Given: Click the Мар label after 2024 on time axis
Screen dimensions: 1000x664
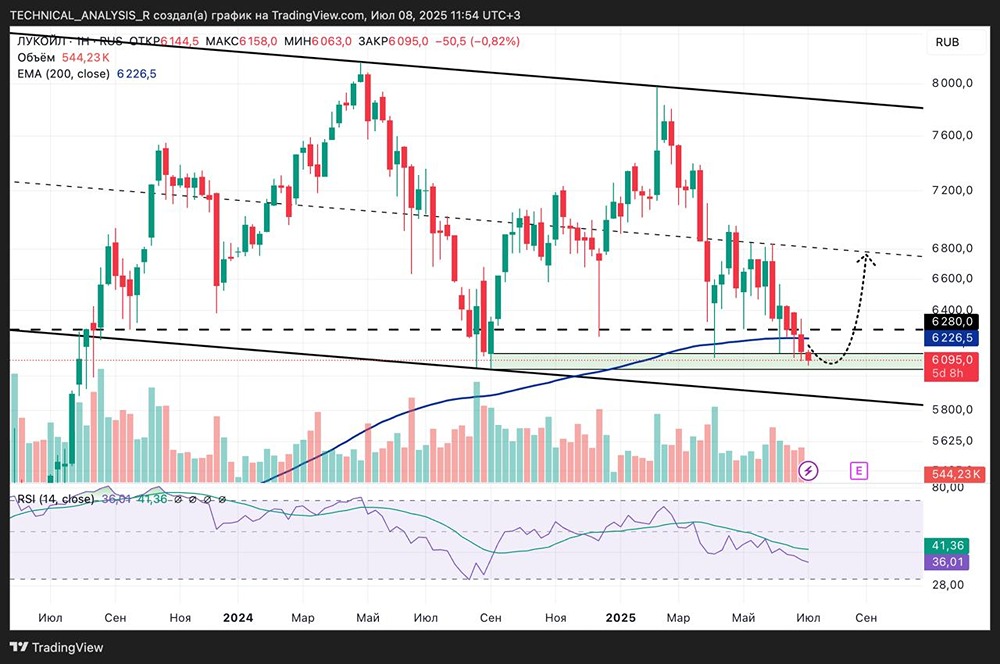Looking at the screenshot, I should [303, 617].
